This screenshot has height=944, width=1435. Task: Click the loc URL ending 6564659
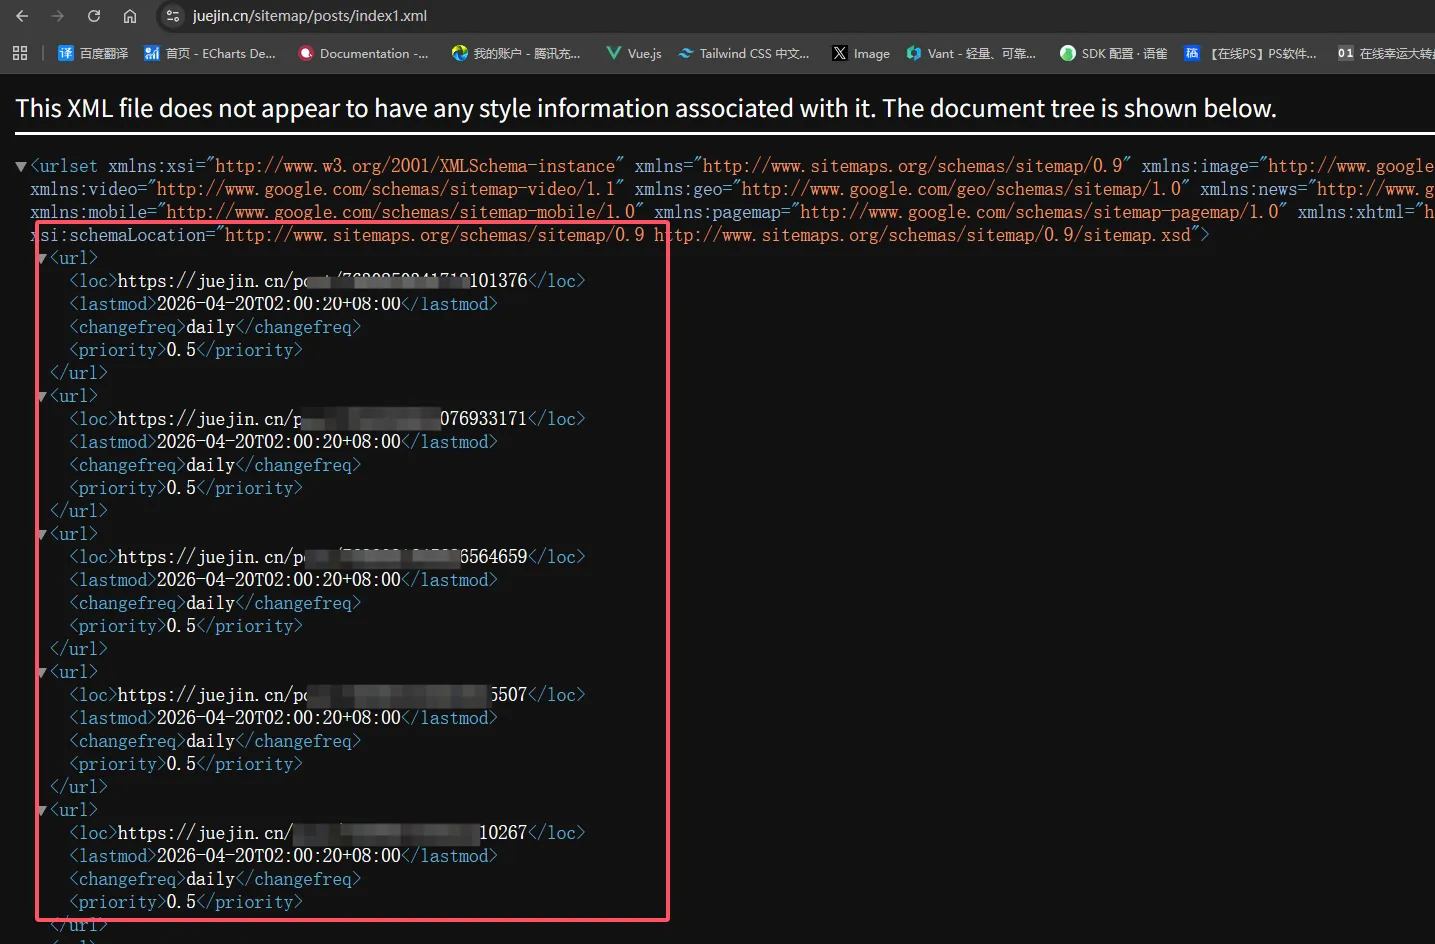(322, 557)
